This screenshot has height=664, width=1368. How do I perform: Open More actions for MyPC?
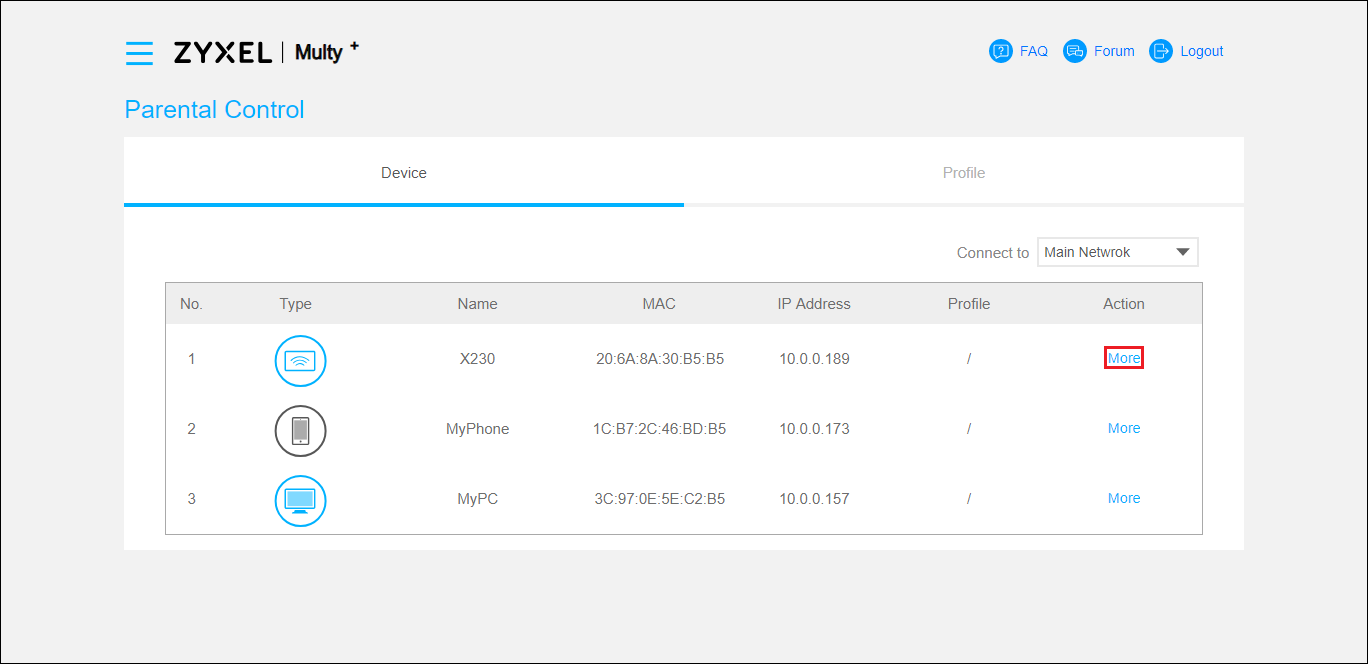pos(1124,498)
